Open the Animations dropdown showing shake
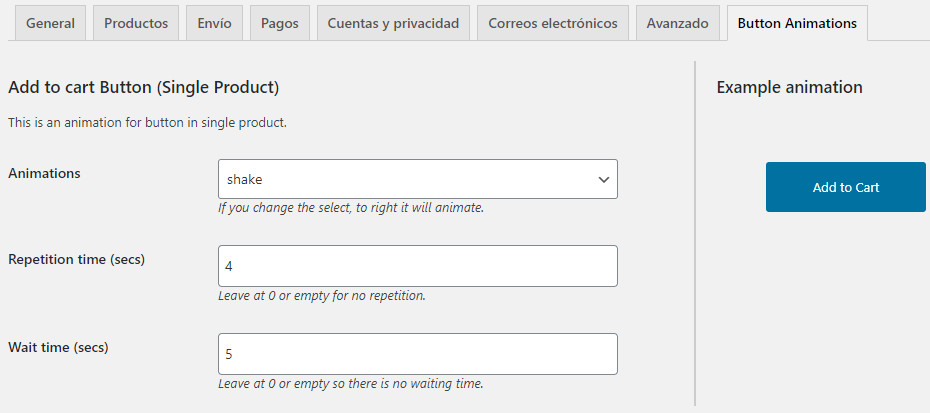 tap(418, 179)
